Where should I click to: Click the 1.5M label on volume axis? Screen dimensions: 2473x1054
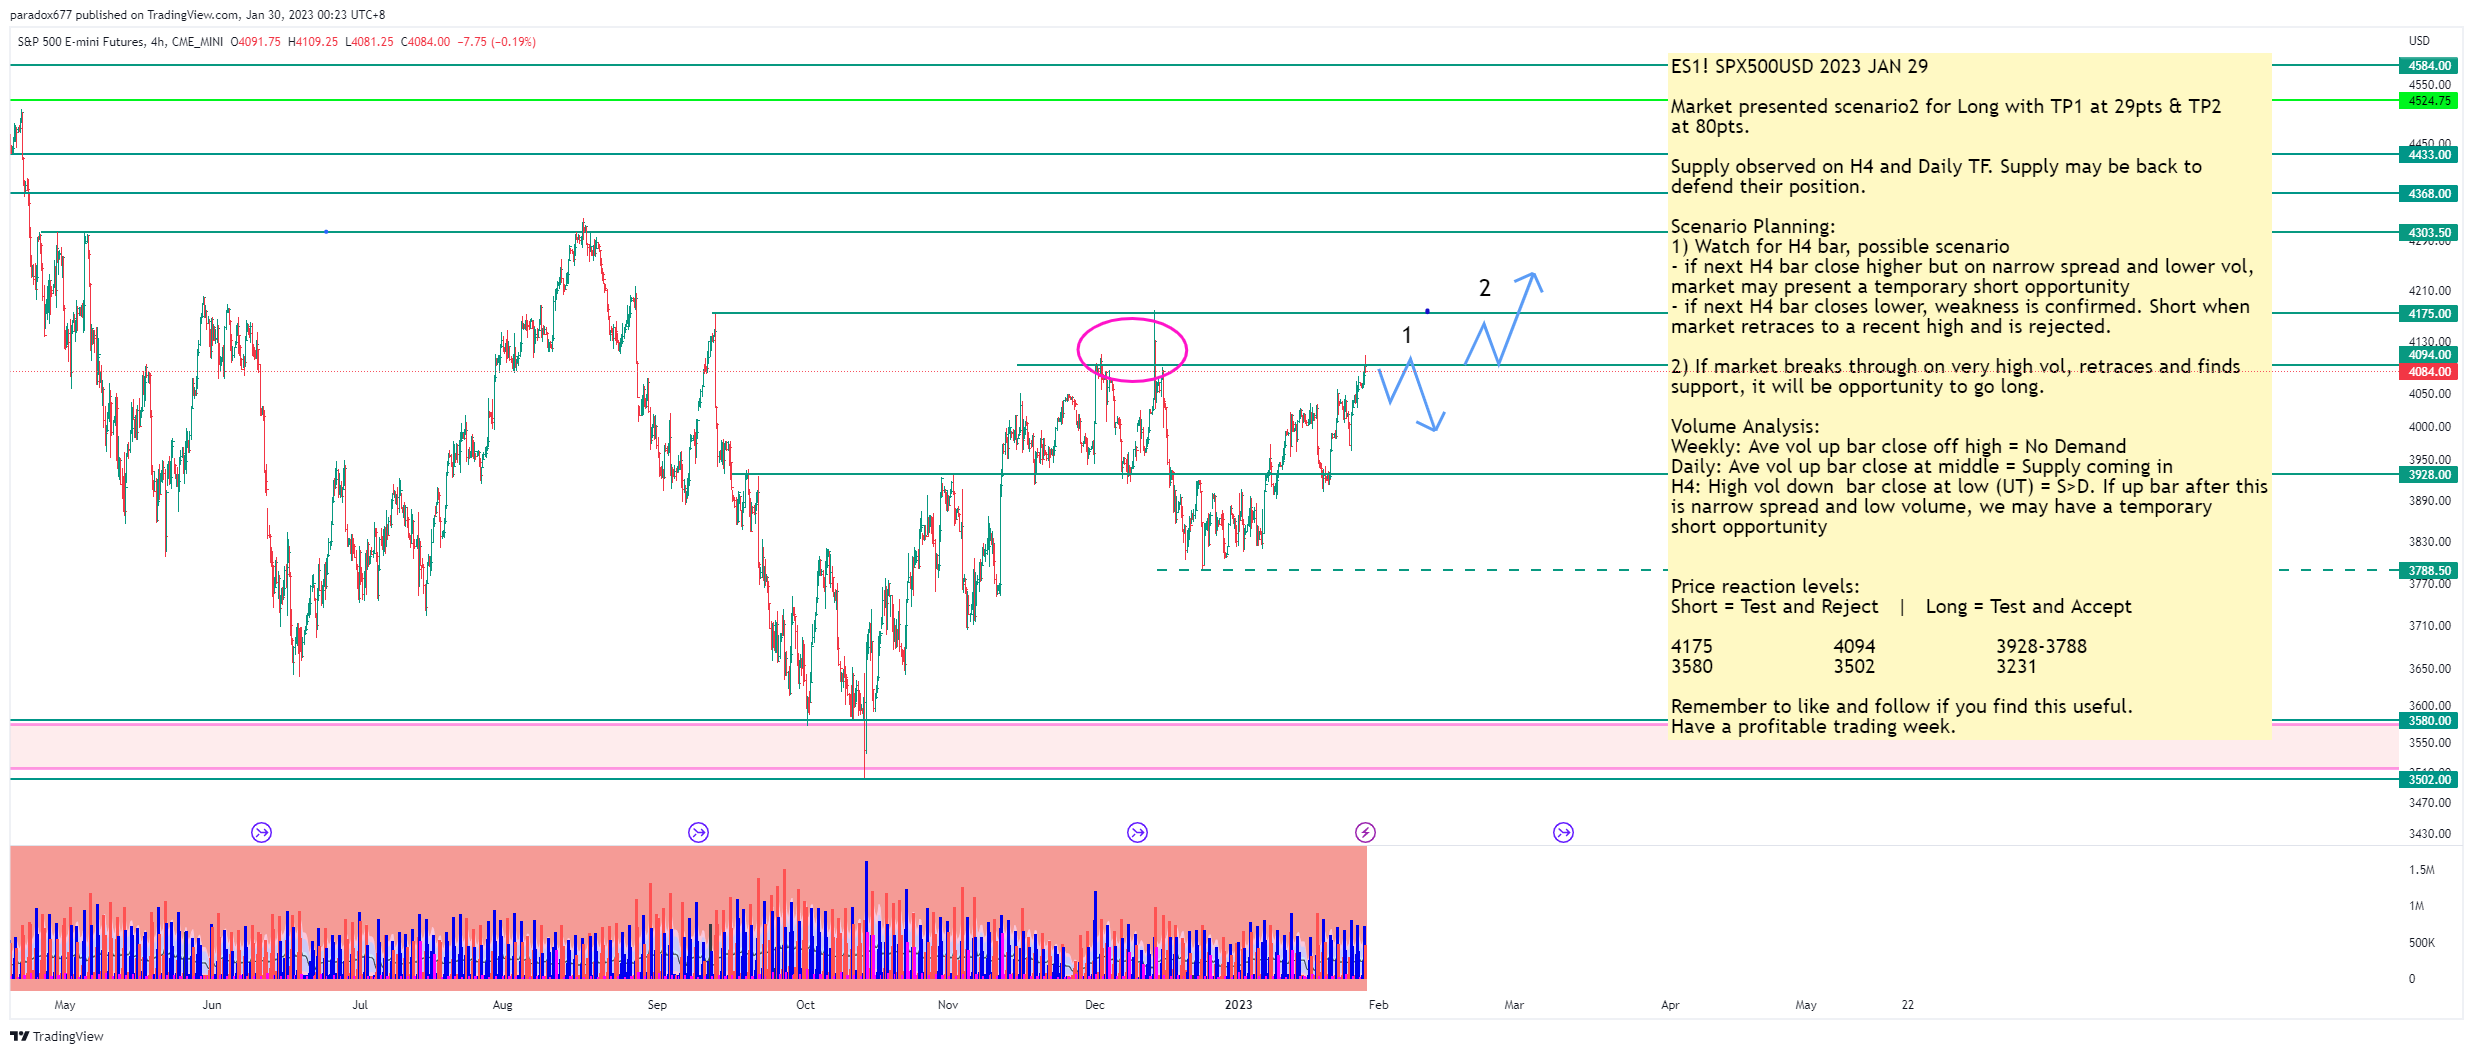pyautogui.click(x=2422, y=870)
